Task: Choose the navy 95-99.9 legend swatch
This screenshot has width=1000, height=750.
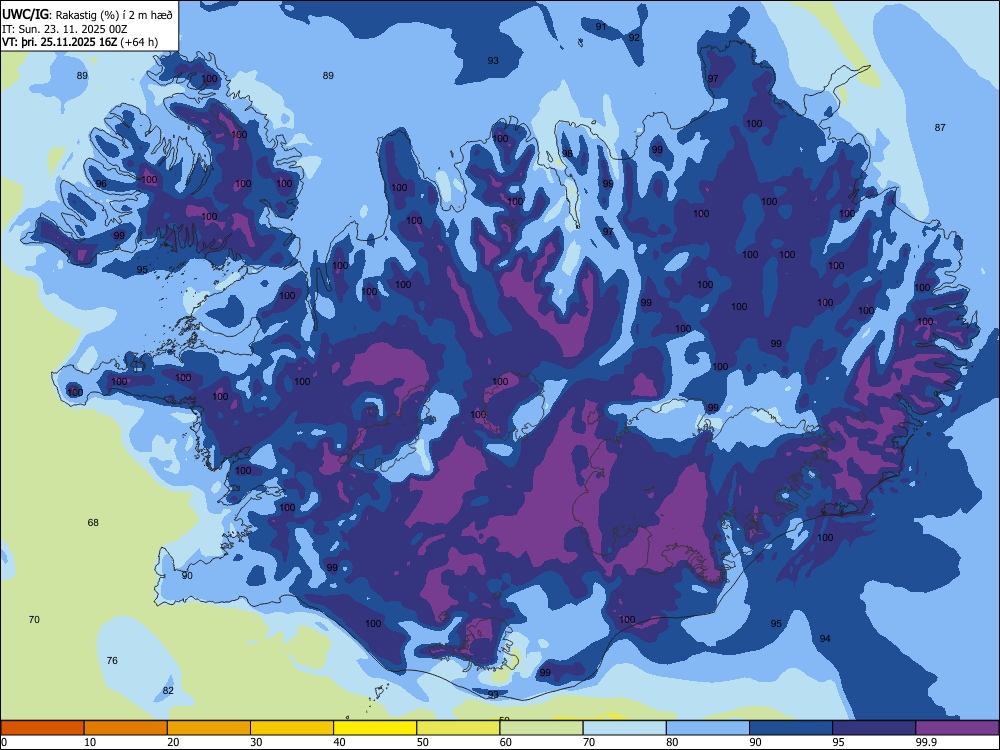Action: [874, 728]
